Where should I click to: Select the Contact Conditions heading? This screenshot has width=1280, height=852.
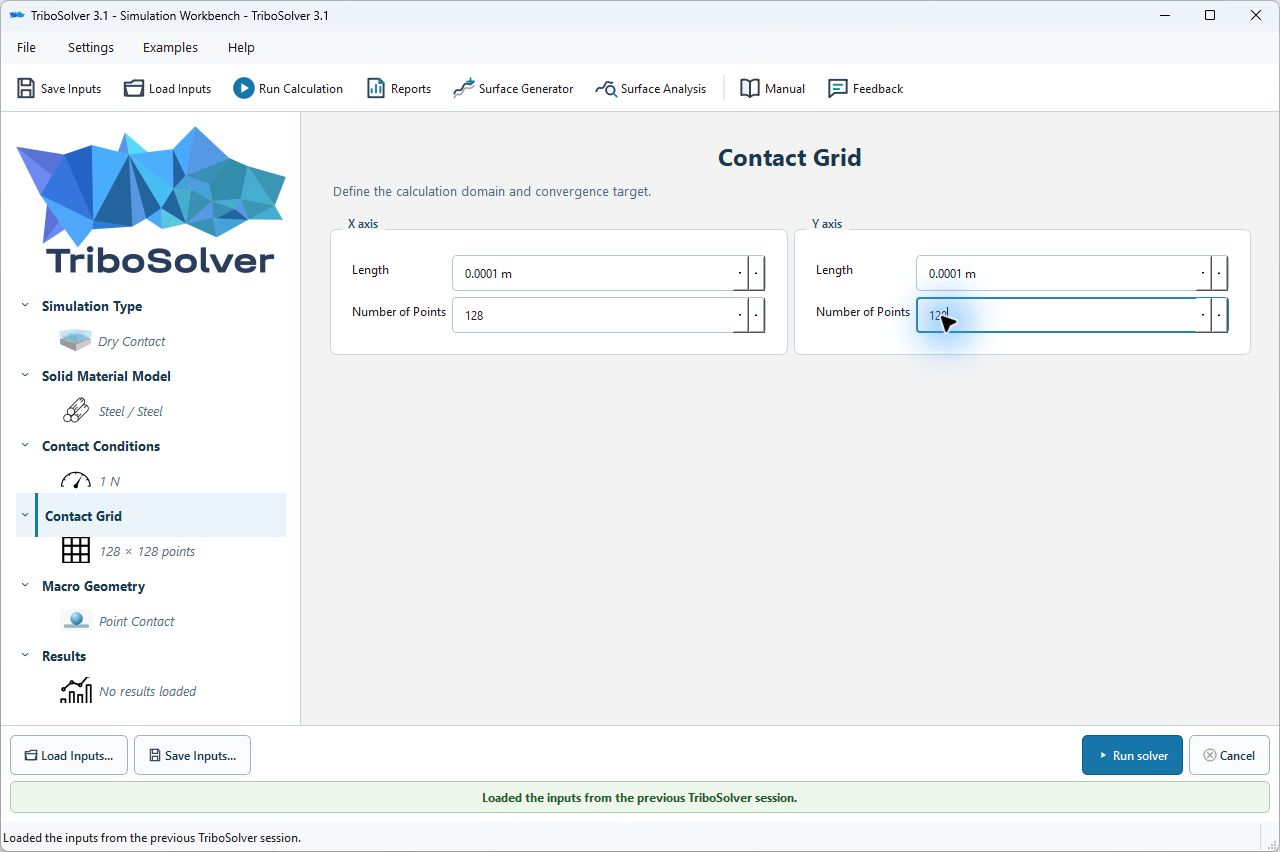[101, 446]
